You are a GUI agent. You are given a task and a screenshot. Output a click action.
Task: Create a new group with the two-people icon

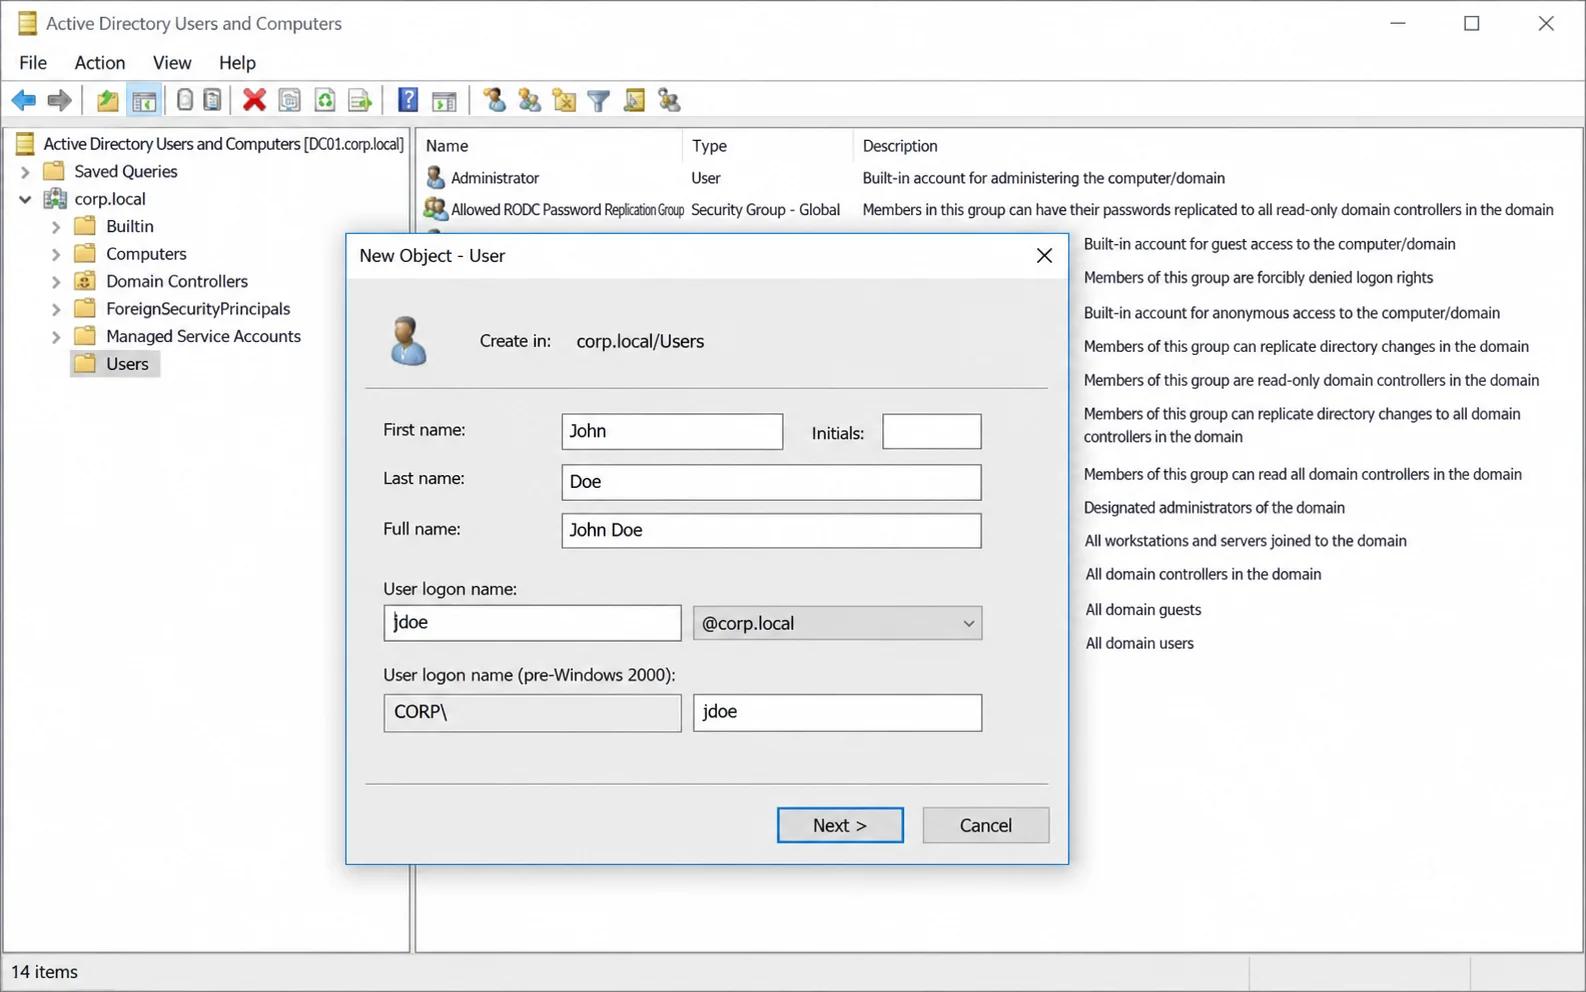pos(529,100)
